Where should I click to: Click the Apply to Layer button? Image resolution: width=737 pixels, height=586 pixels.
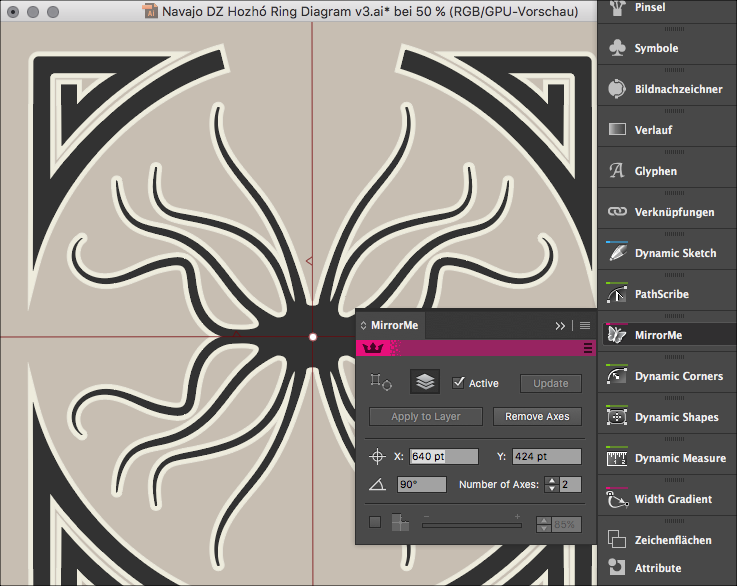coord(426,416)
